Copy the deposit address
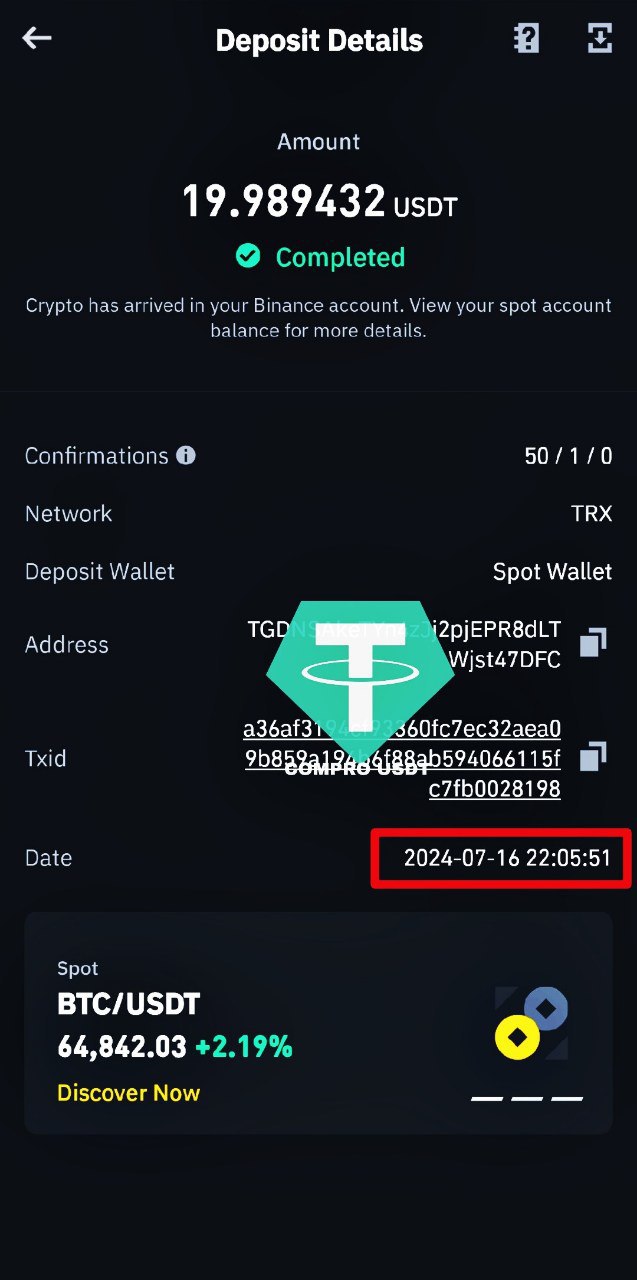 coord(593,642)
